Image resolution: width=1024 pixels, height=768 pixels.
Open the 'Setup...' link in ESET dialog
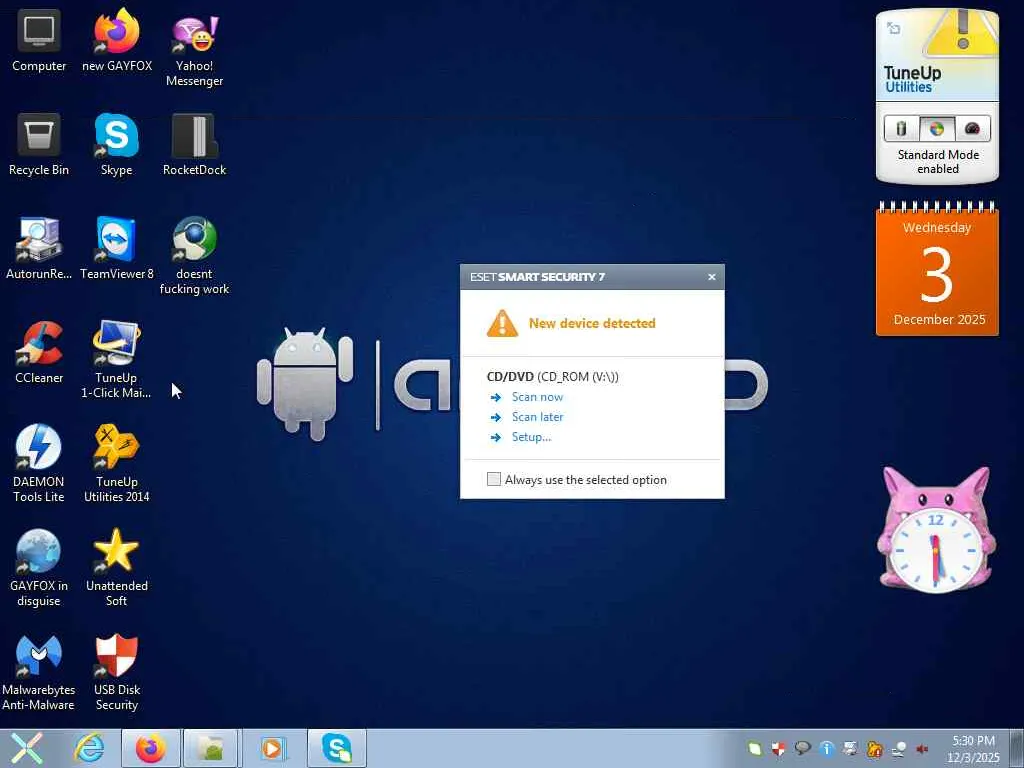click(531, 437)
